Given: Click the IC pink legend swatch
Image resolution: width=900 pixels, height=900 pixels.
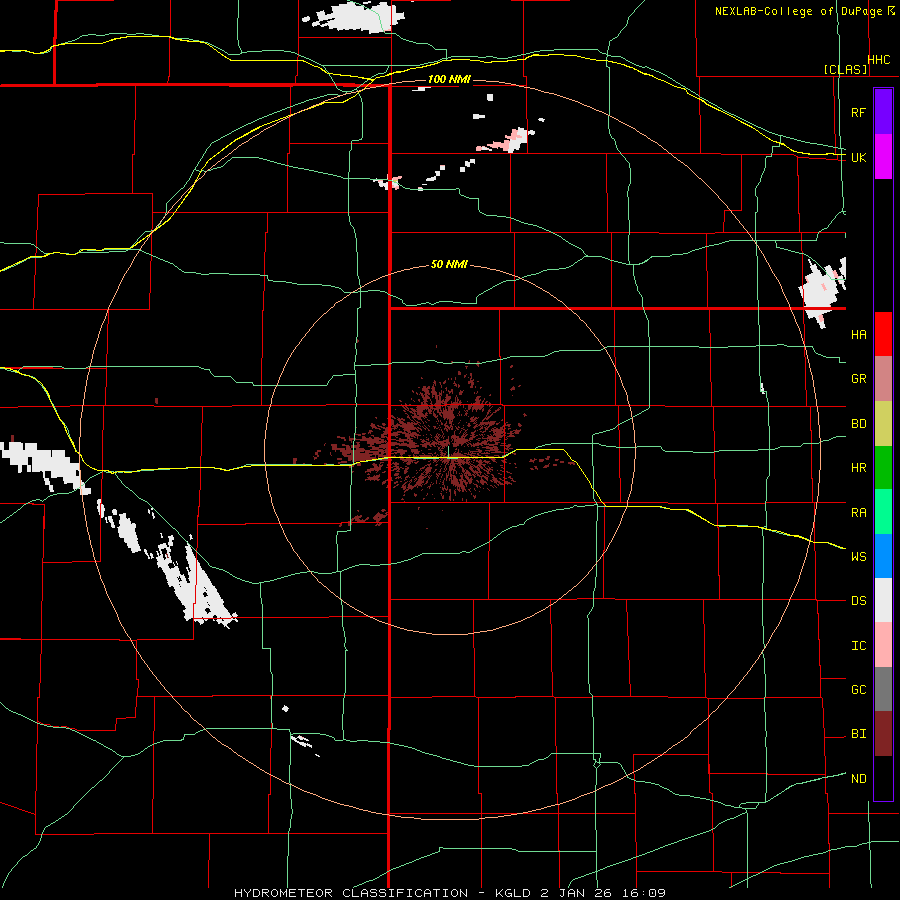Looking at the screenshot, I should [x=883, y=645].
